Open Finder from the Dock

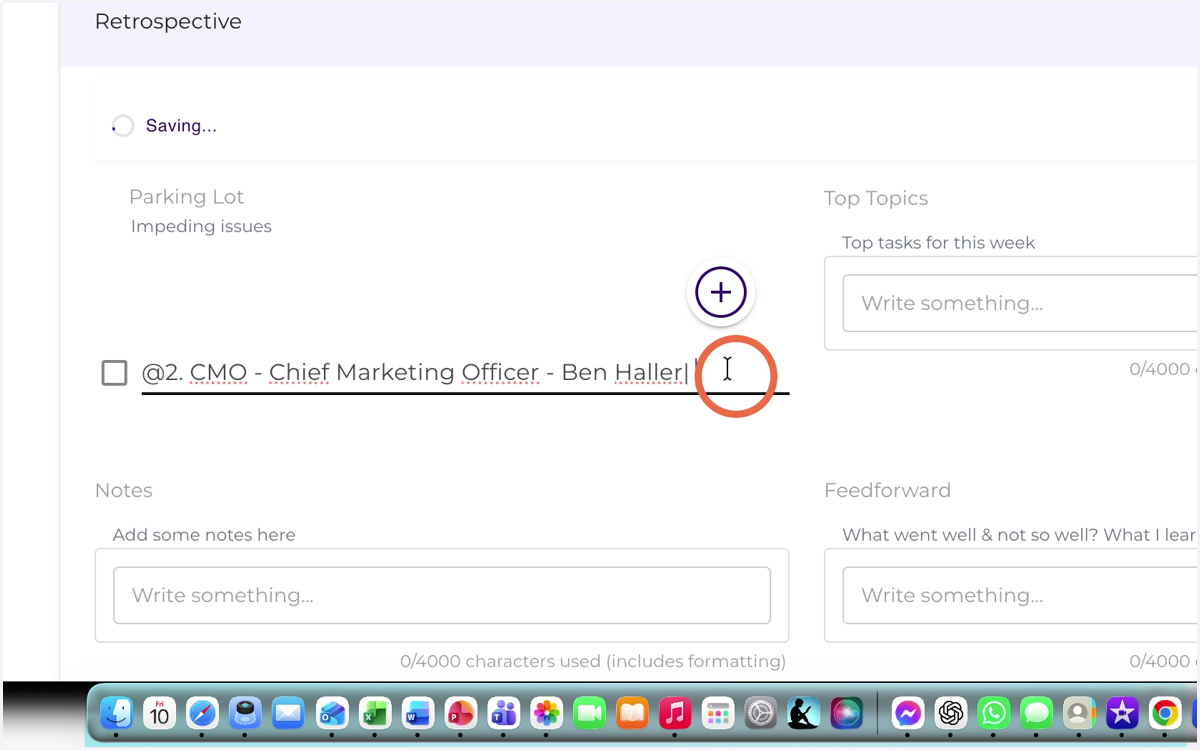click(117, 712)
